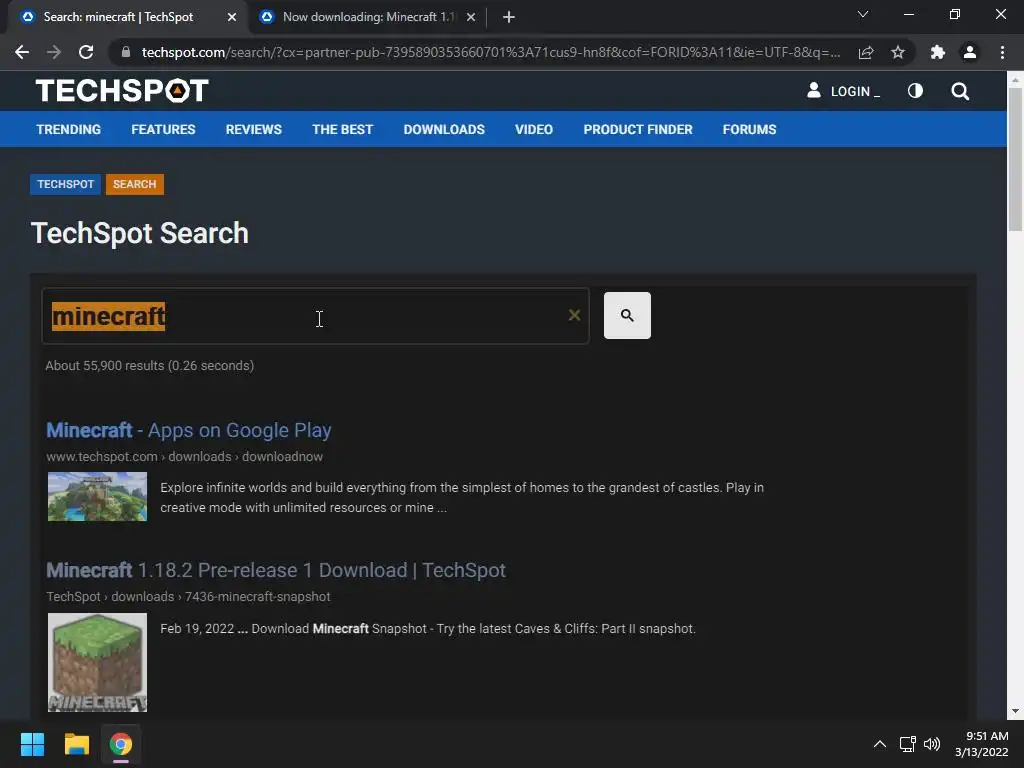Open 'Minecraft - Apps on Google Play' result
Image resolution: width=1024 pixels, height=768 pixels.
click(x=189, y=430)
